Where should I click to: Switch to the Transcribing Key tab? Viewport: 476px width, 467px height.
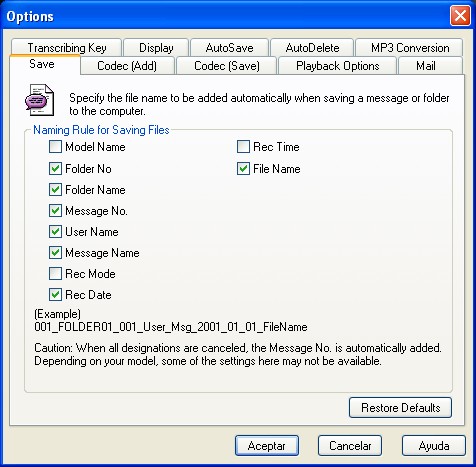click(x=66, y=47)
